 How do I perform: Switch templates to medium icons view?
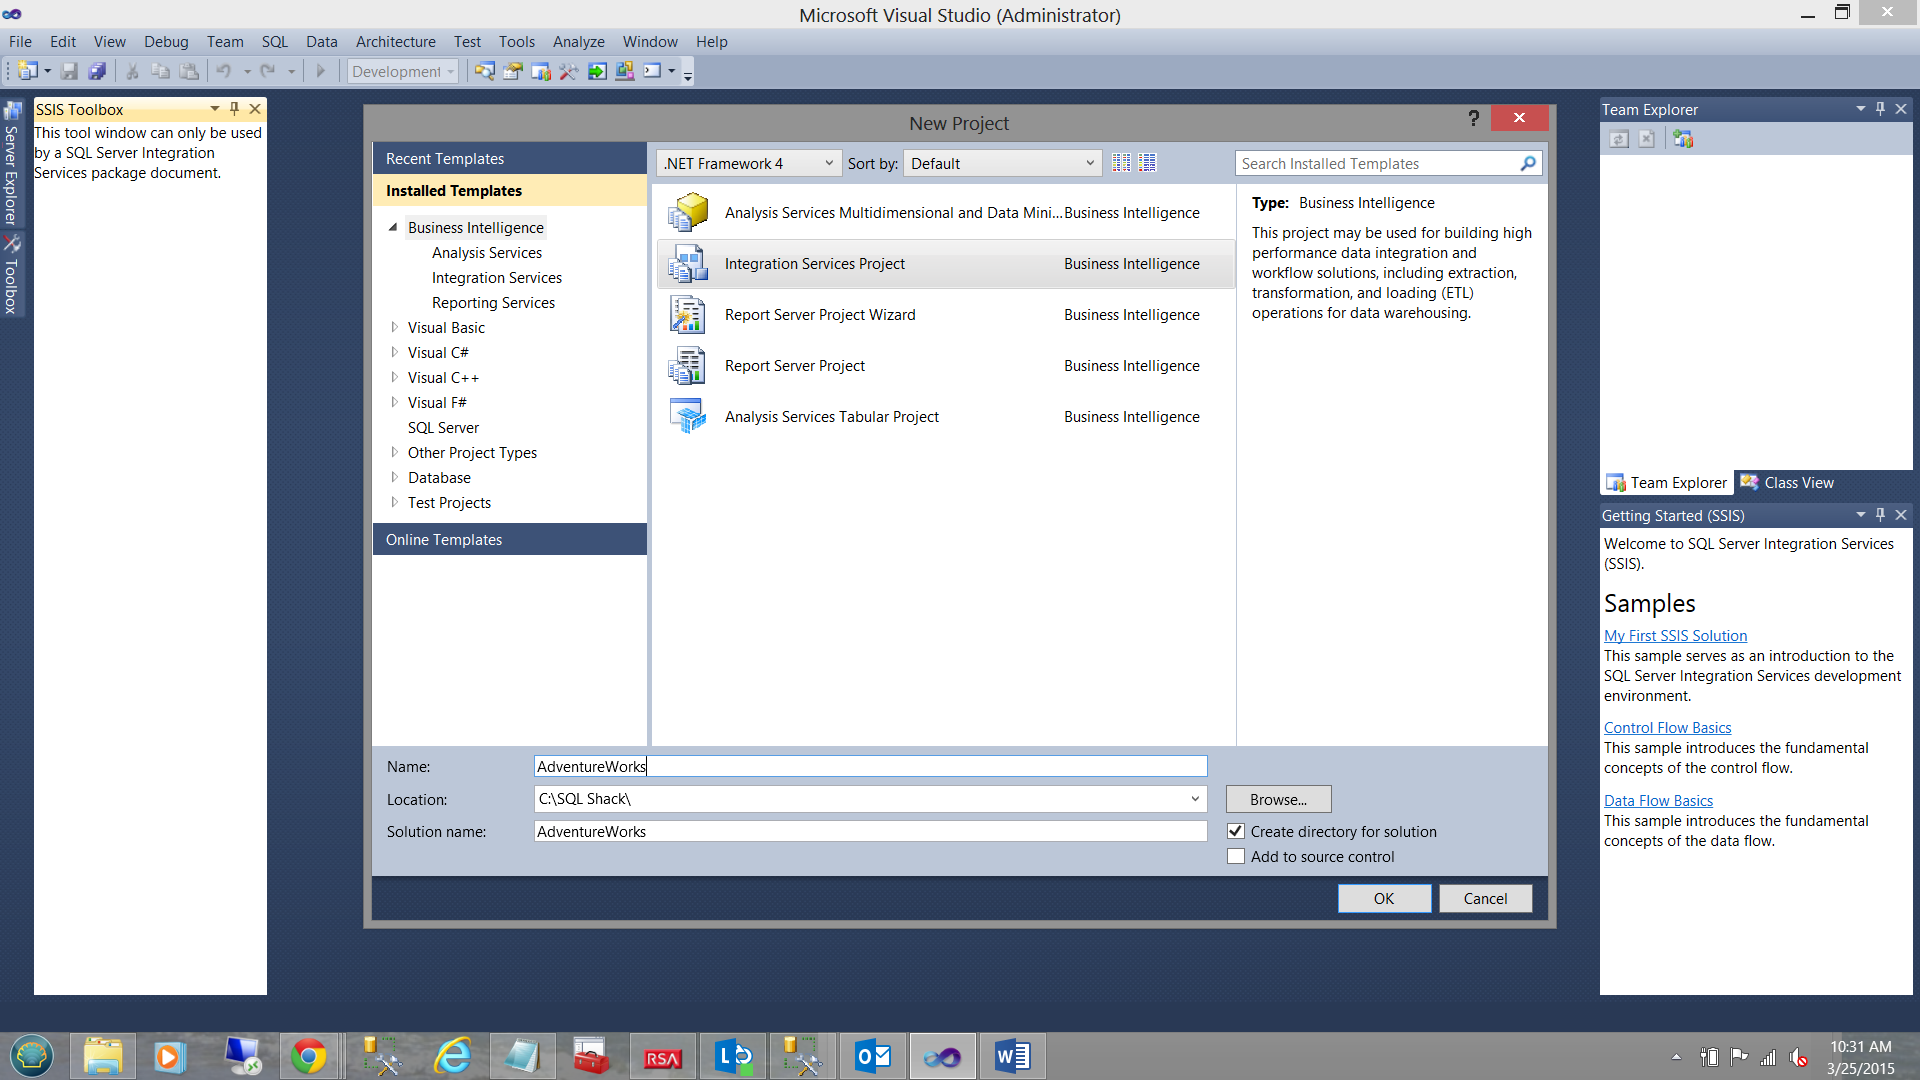[x=1147, y=163]
